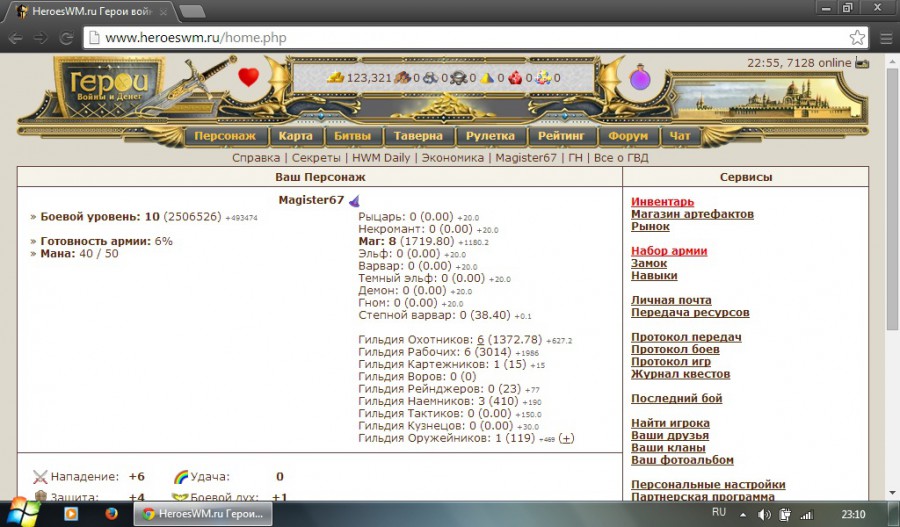Open the Ваш фотоальбом link
The width and height of the screenshot is (900, 527).
(x=682, y=460)
